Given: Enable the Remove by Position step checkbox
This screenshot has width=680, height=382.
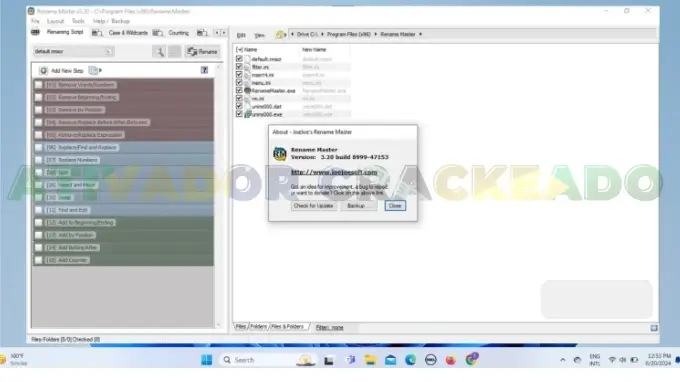Looking at the screenshot, I should coord(39,110).
